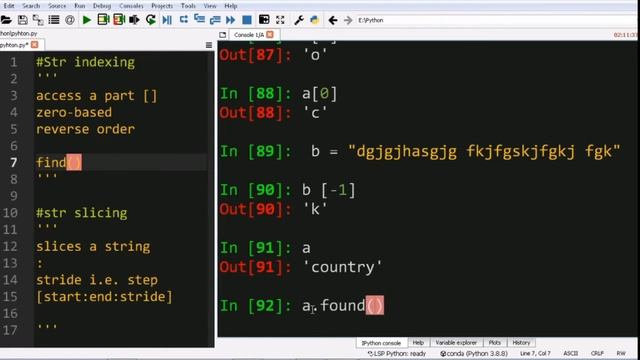The image size is (640, 360).
Task: Go back with the left arrow icon
Action: (333, 20)
